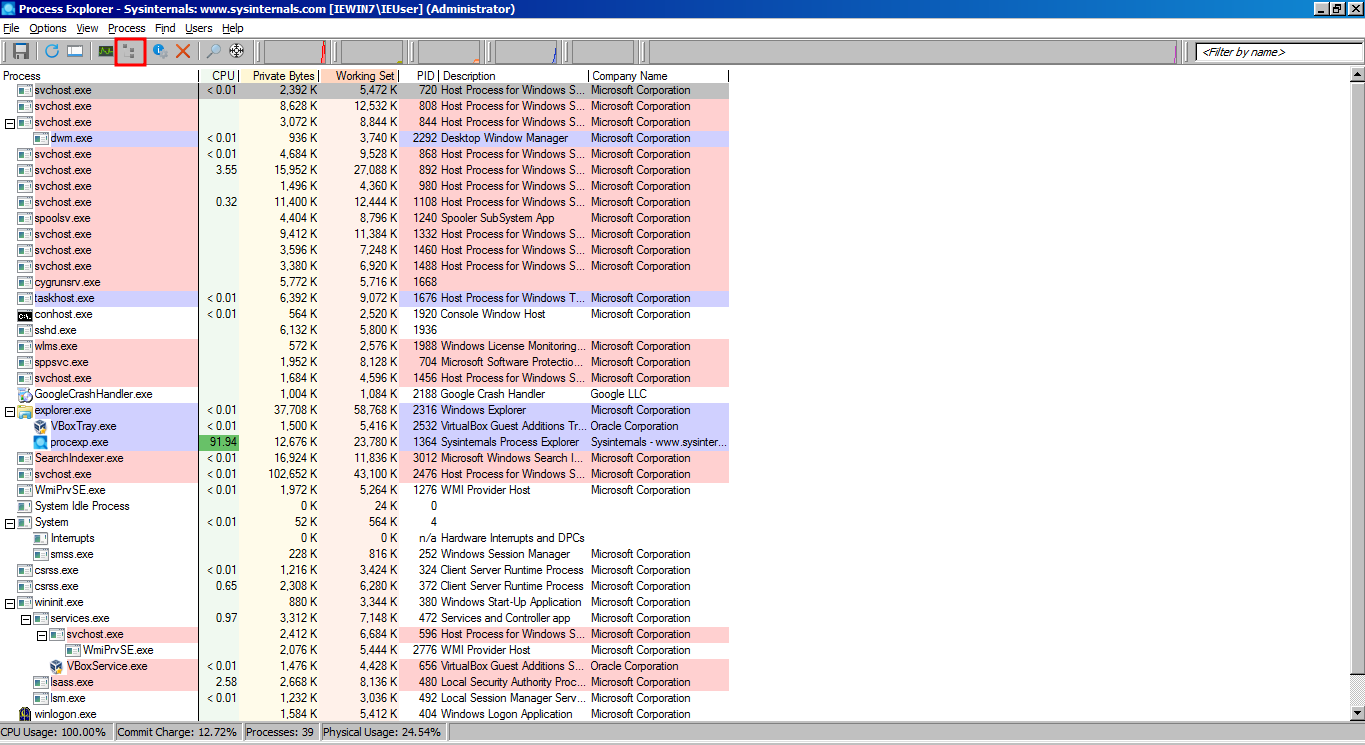This screenshot has width=1365, height=745.
Task: Click the VBoxService.exe cube icon
Action: coord(57,666)
